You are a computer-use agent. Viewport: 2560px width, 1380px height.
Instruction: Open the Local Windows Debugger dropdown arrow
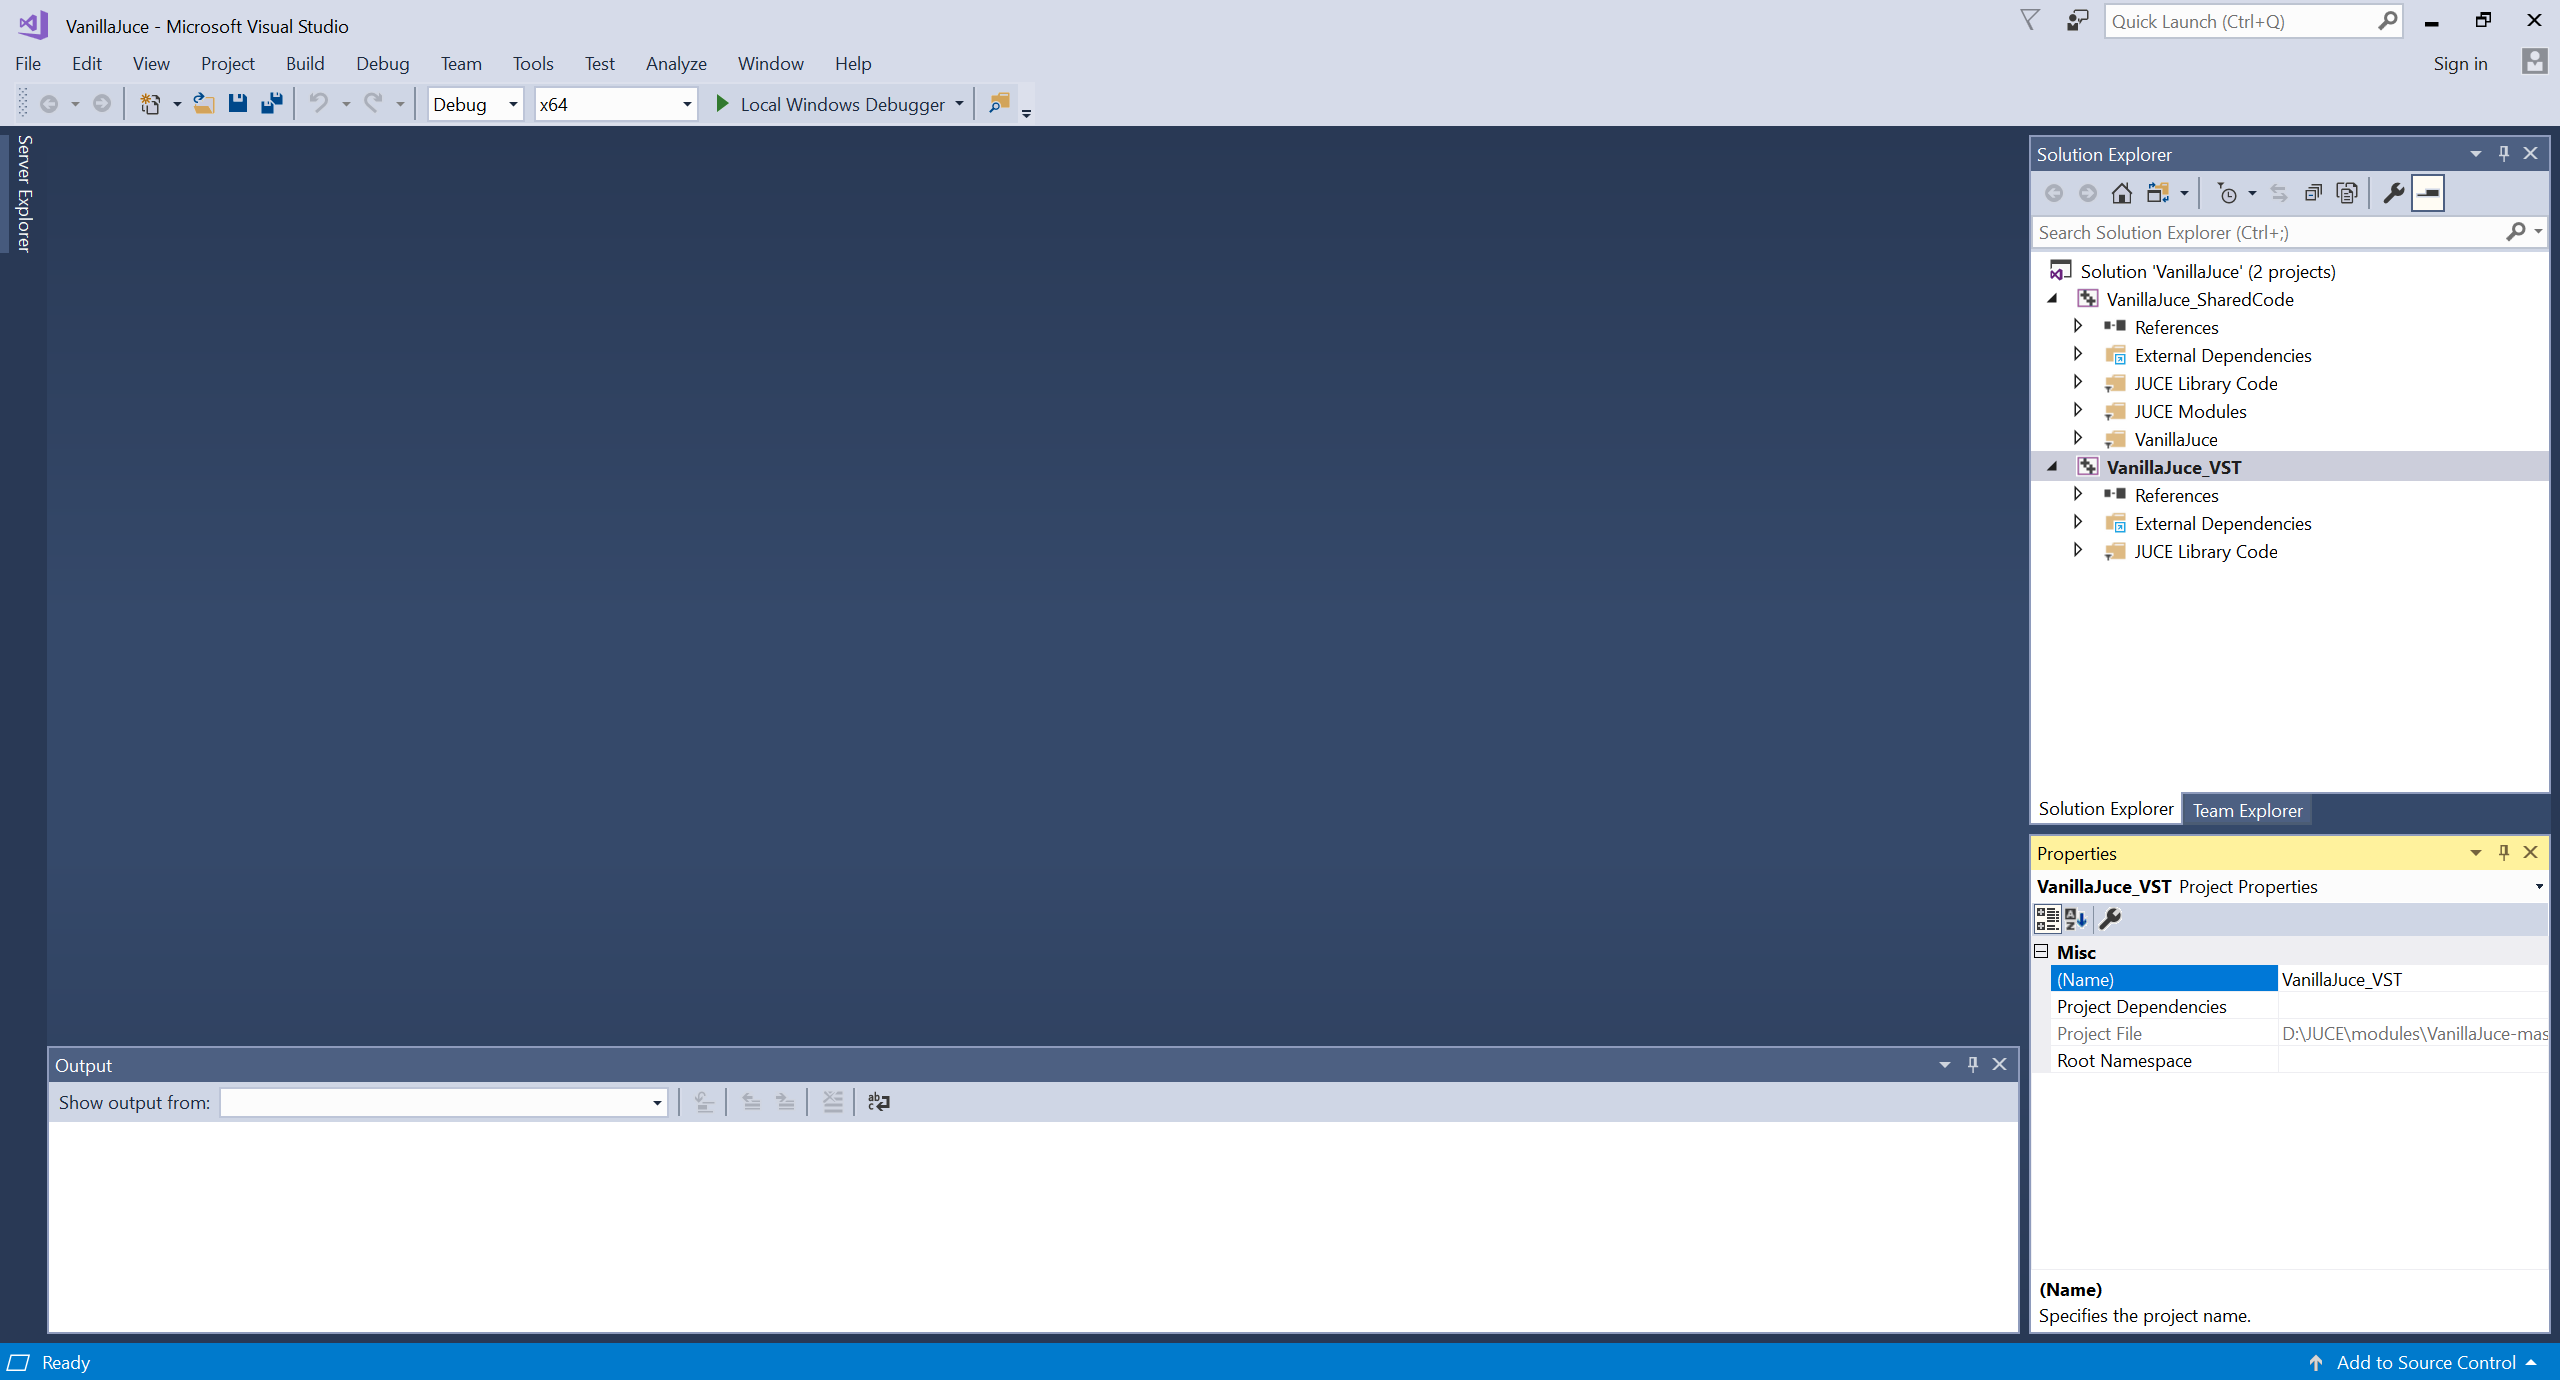(959, 104)
